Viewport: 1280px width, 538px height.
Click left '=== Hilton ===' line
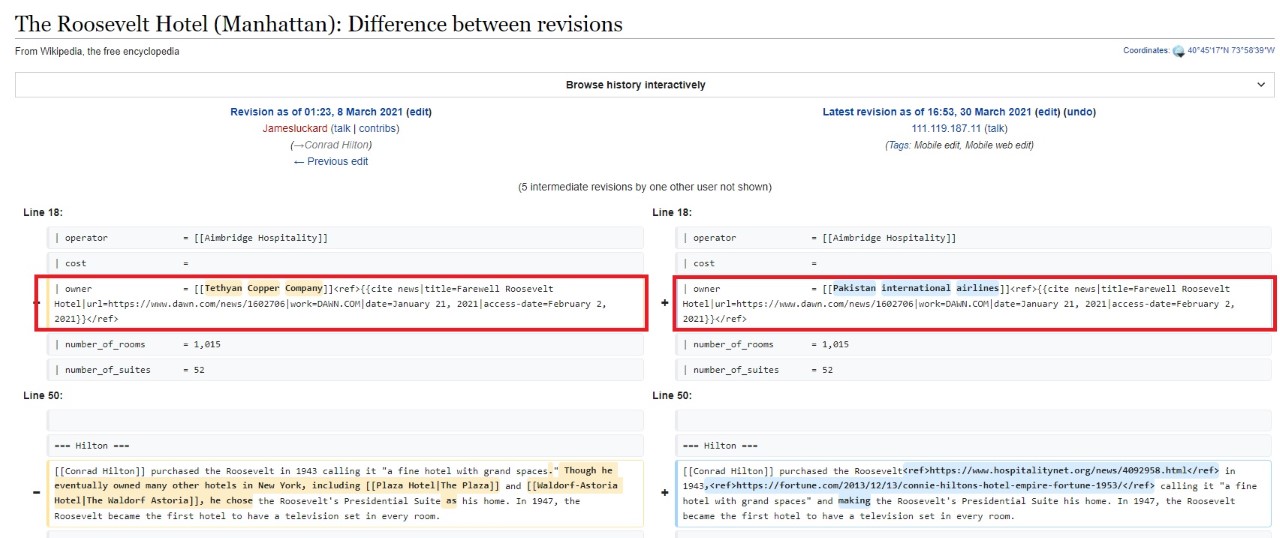pyautogui.click(x=345, y=445)
